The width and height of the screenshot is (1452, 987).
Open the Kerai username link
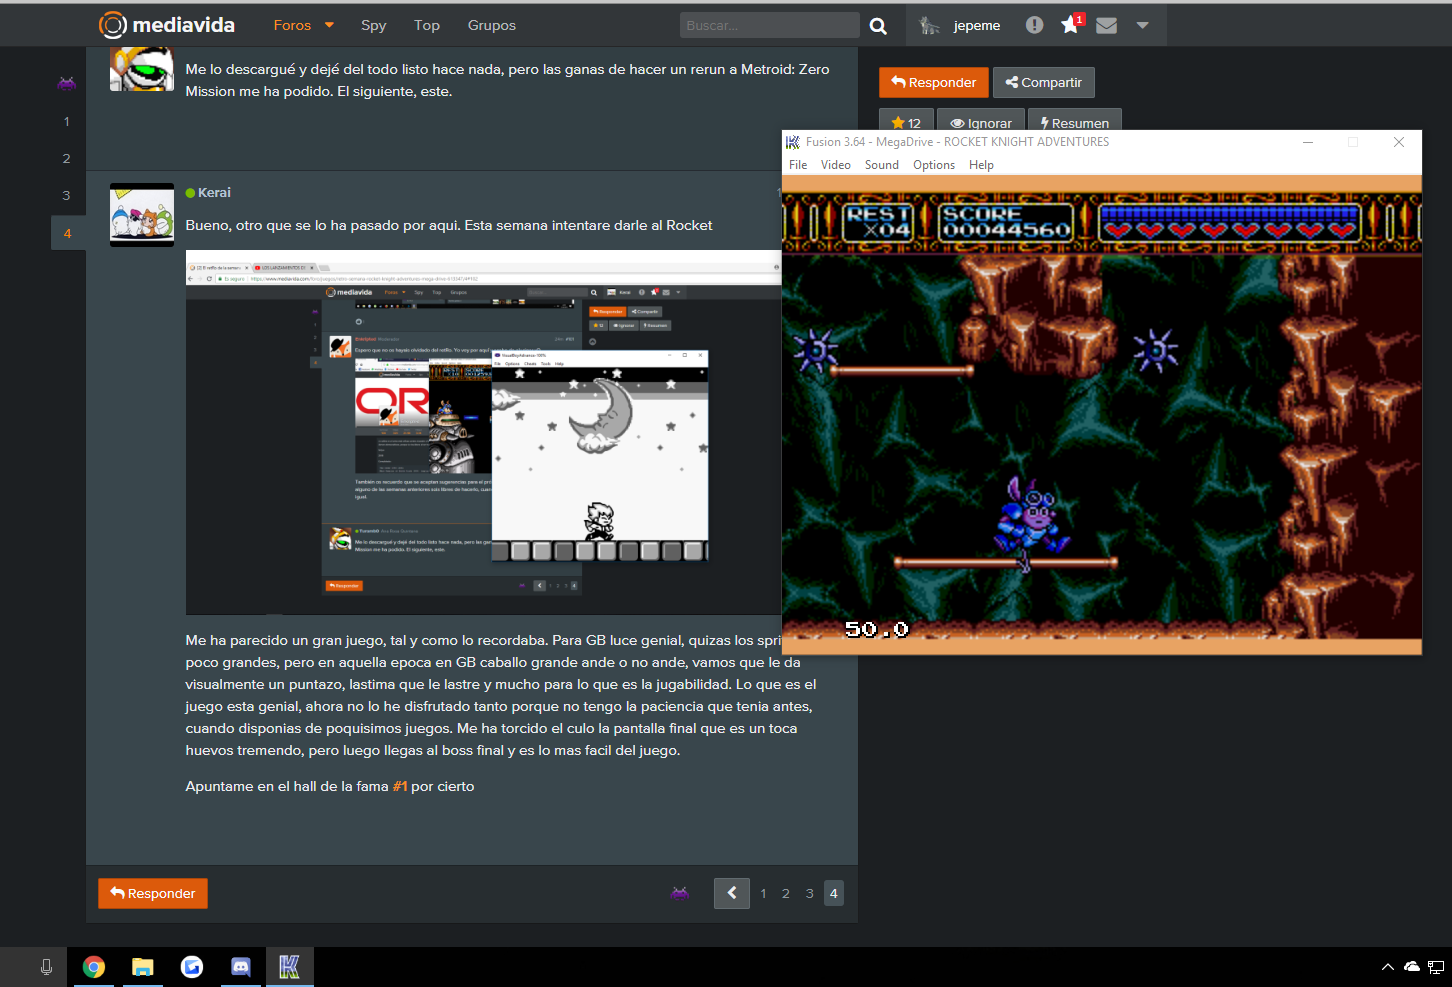click(x=214, y=192)
